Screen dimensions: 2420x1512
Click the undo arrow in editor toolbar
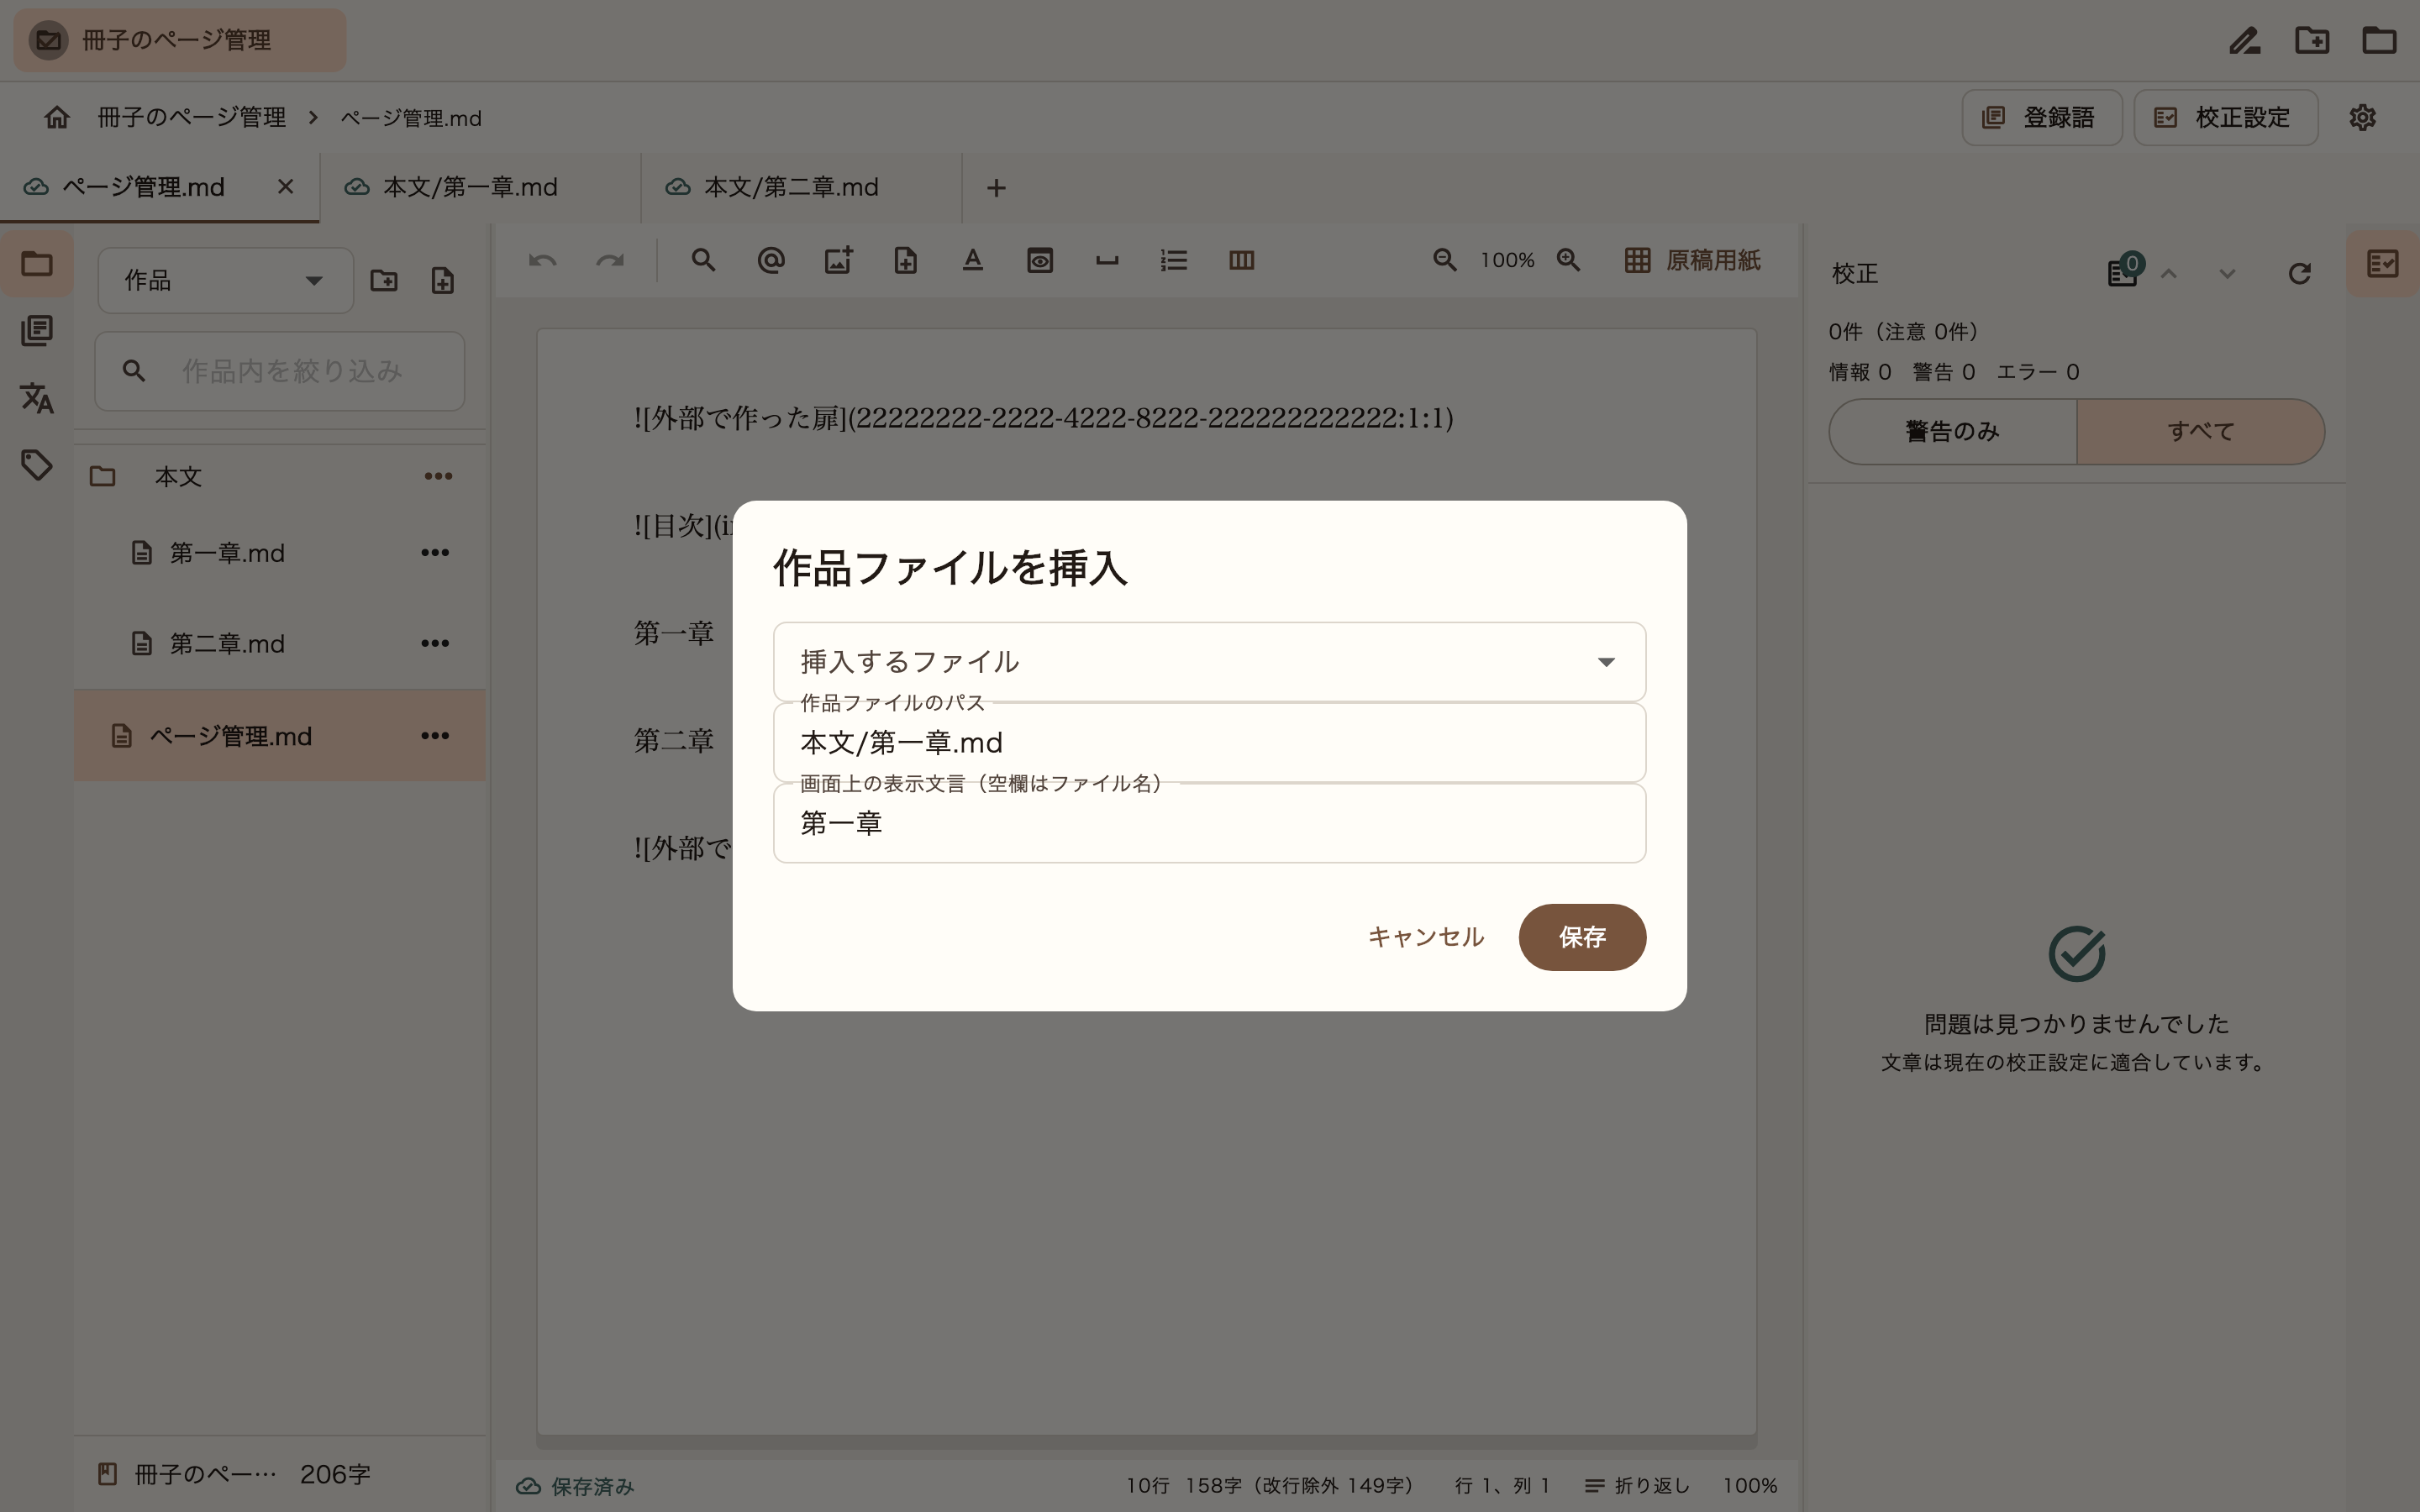[543, 261]
